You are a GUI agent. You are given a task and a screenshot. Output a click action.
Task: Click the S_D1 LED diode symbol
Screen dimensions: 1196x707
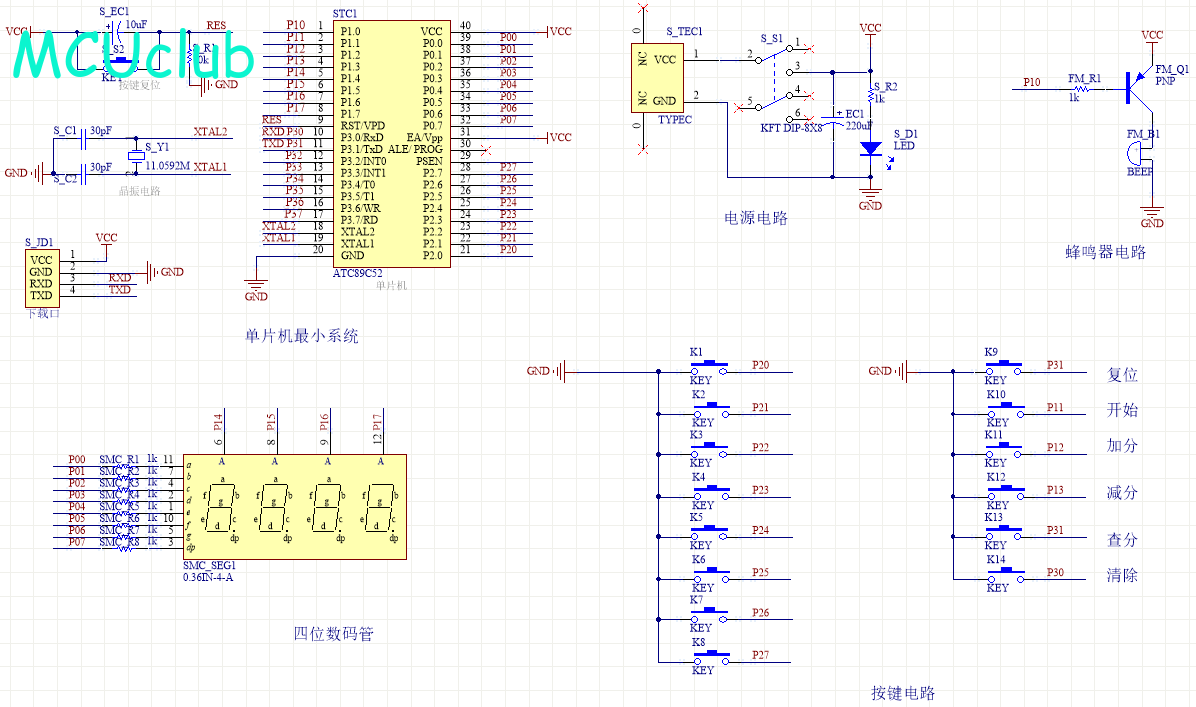[x=870, y=148]
